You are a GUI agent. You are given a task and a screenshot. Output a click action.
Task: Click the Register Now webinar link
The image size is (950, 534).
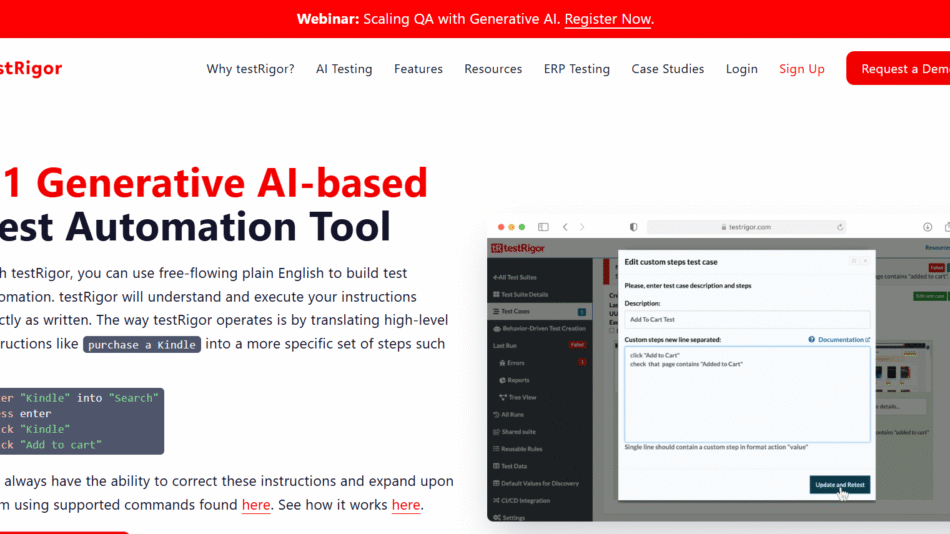(607, 19)
